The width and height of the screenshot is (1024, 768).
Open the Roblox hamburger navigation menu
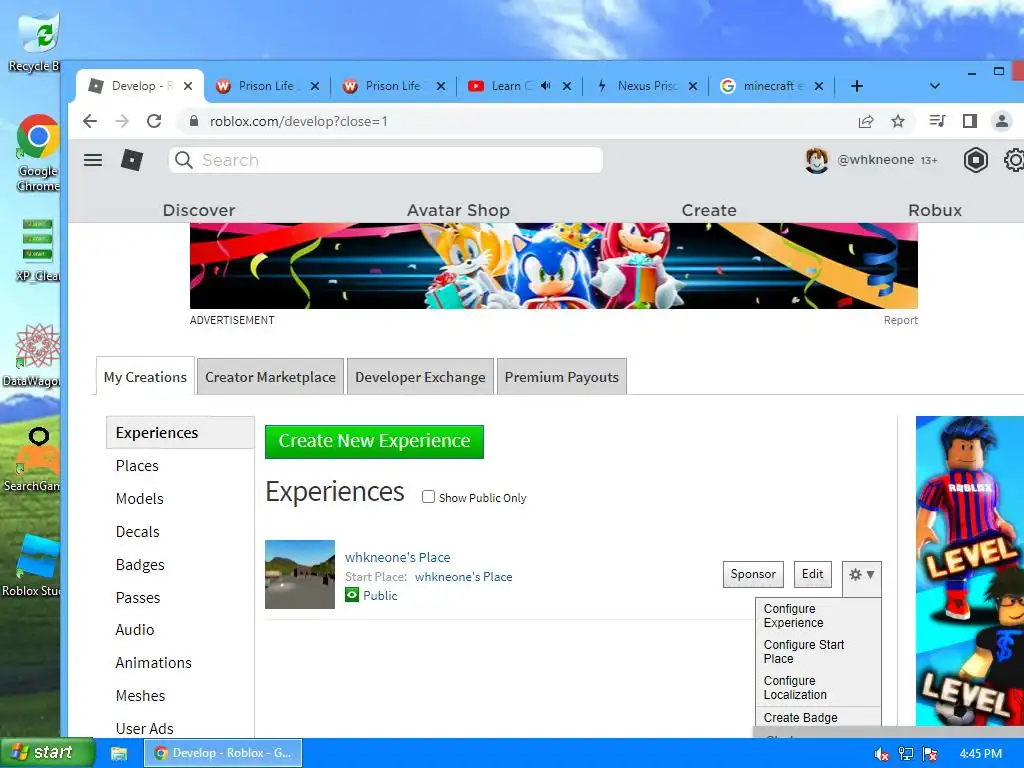93,160
